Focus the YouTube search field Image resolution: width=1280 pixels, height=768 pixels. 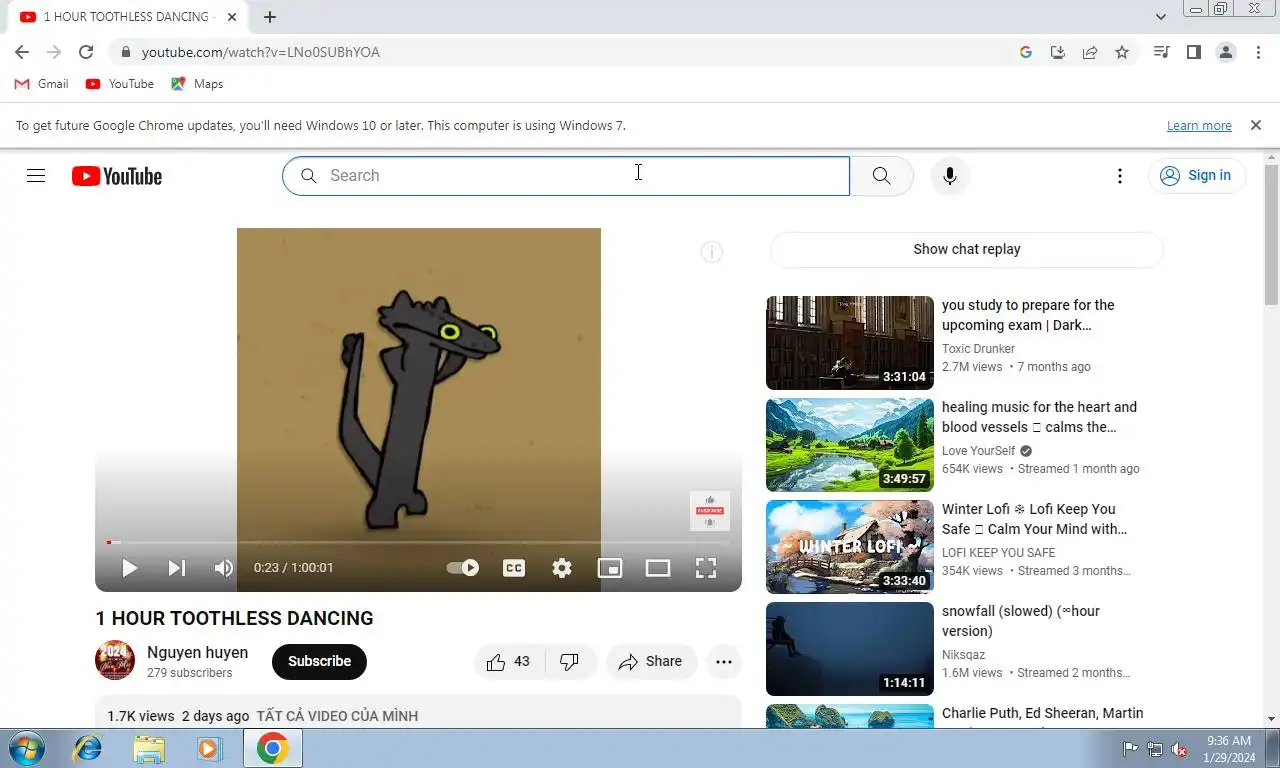(566, 176)
